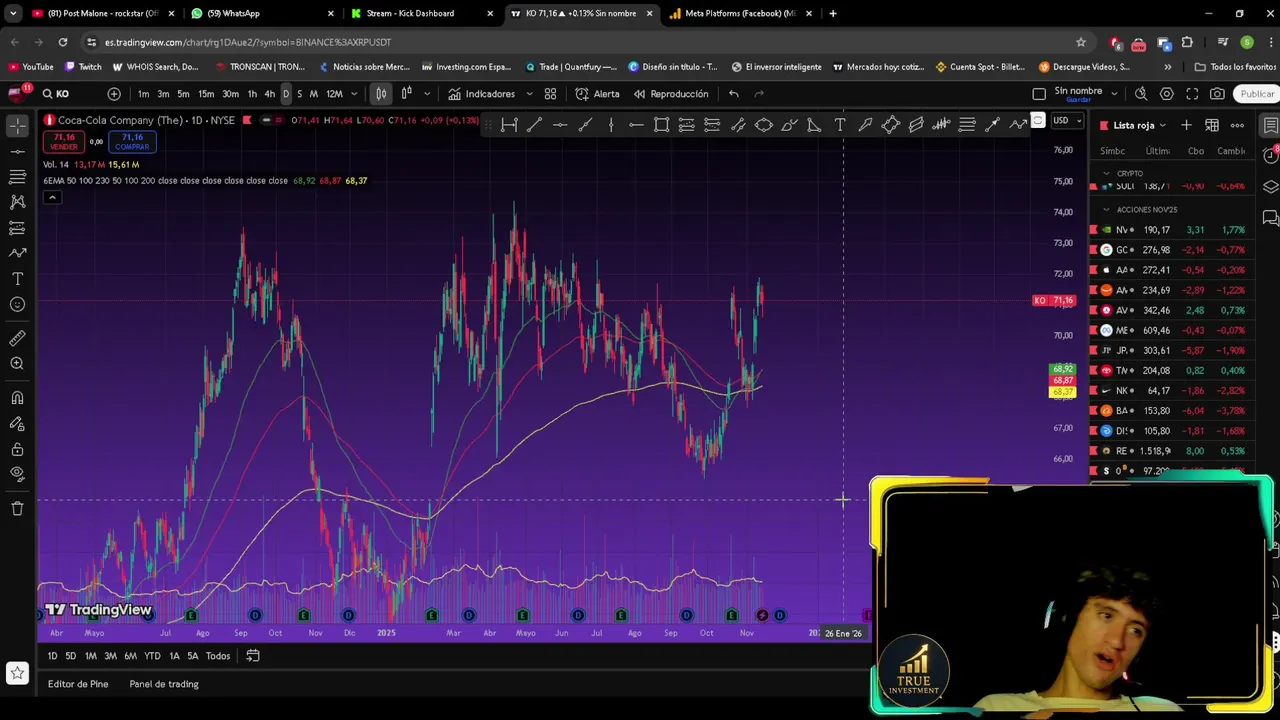Add symbol to compare plus button
Image resolution: width=1280 pixels, height=720 pixels.
114,94
